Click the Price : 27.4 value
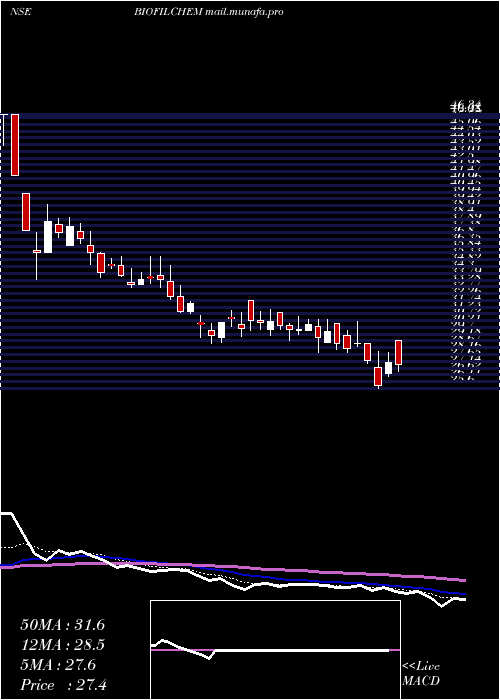 click(63, 685)
